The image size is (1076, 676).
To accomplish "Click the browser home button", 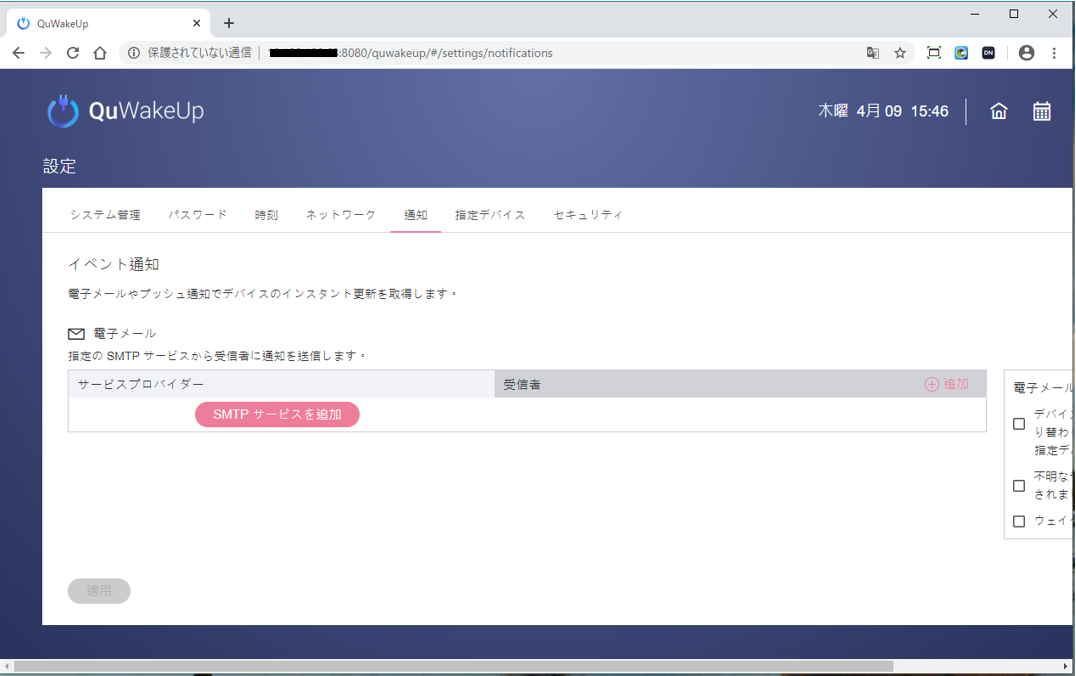I will (x=99, y=53).
